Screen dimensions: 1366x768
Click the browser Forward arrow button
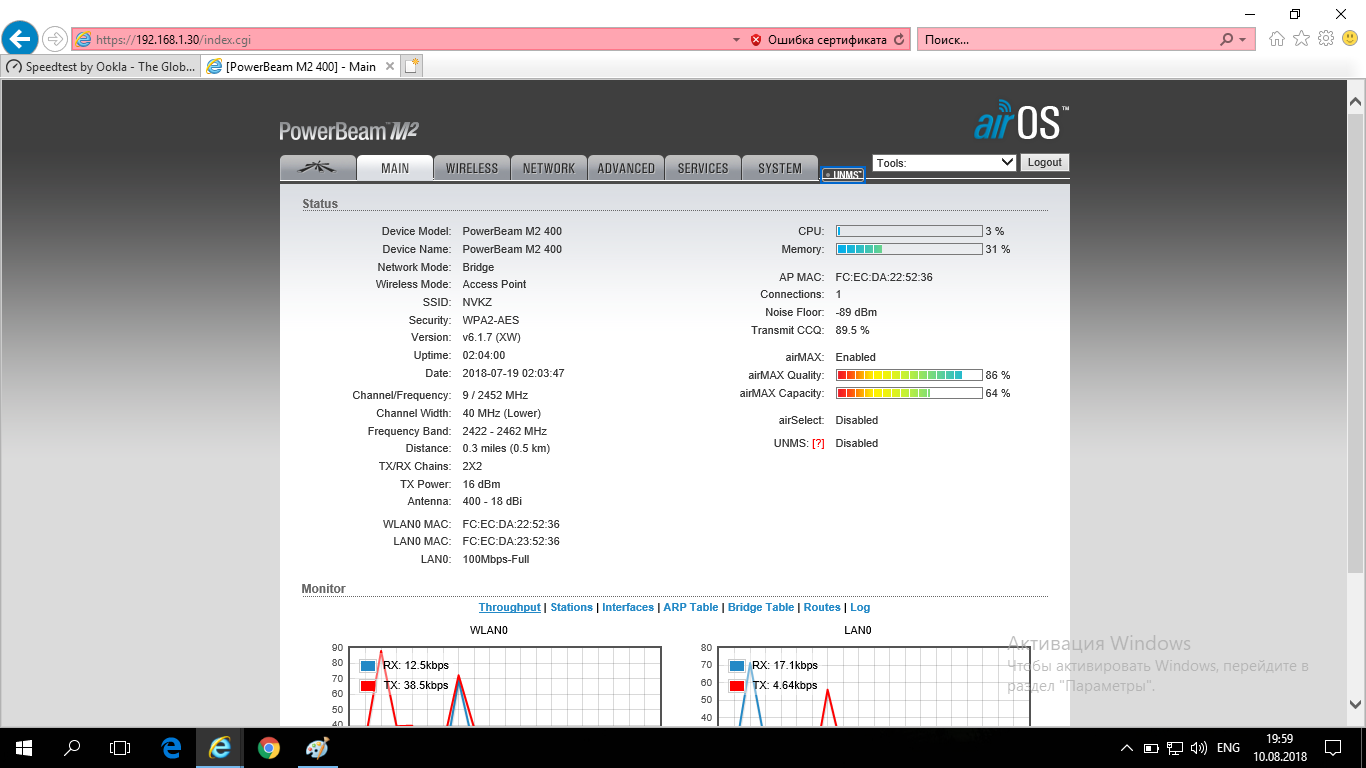click(55, 39)
